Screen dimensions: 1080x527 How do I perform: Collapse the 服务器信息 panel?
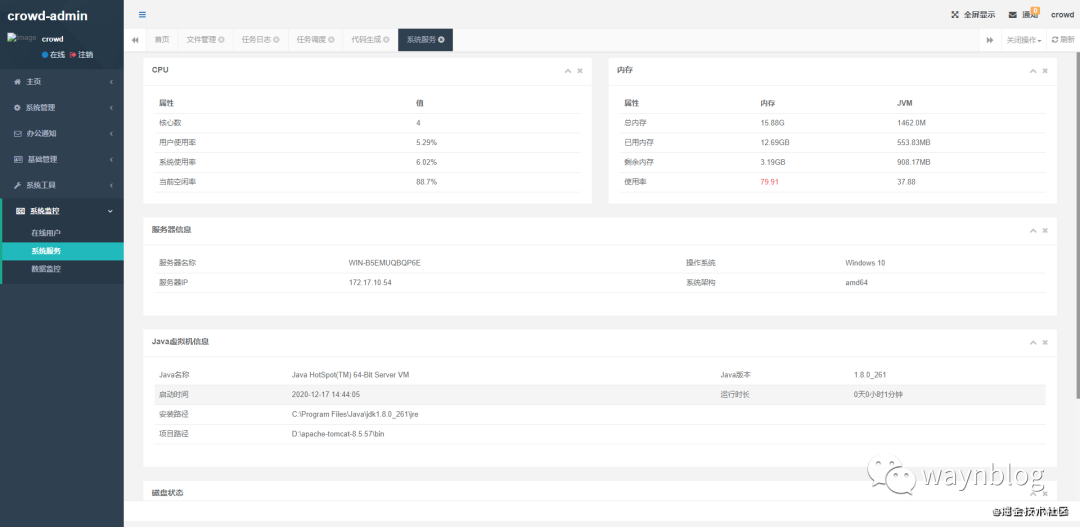(x=1033, y=230)
